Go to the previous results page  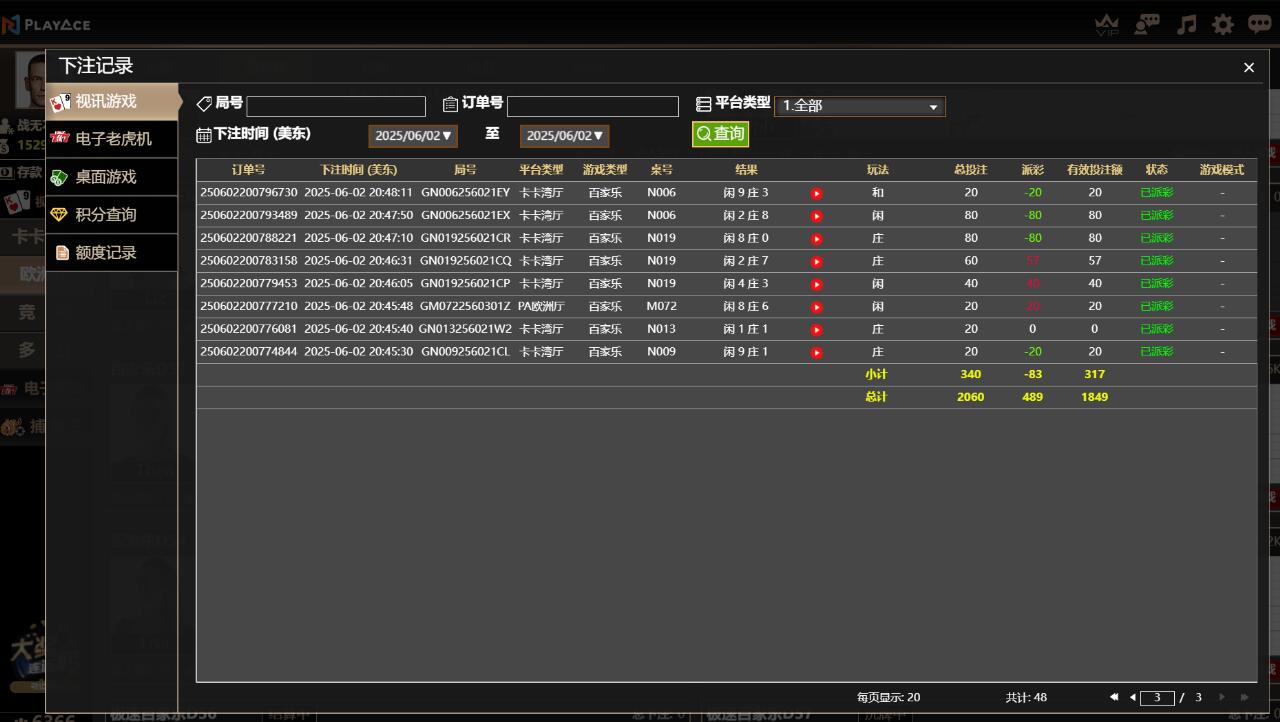pos(1132,697)
